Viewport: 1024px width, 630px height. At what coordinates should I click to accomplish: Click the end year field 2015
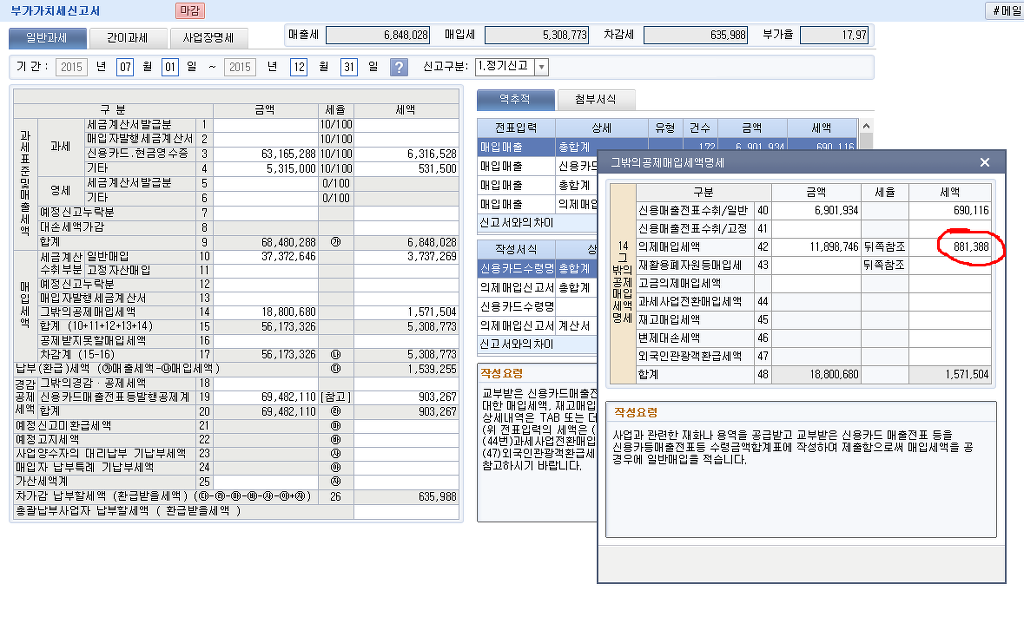pos(240,67)
